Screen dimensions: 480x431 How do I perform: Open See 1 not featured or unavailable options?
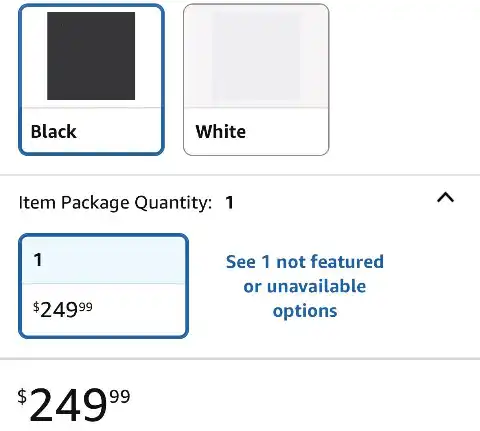(x=305, y=286)
